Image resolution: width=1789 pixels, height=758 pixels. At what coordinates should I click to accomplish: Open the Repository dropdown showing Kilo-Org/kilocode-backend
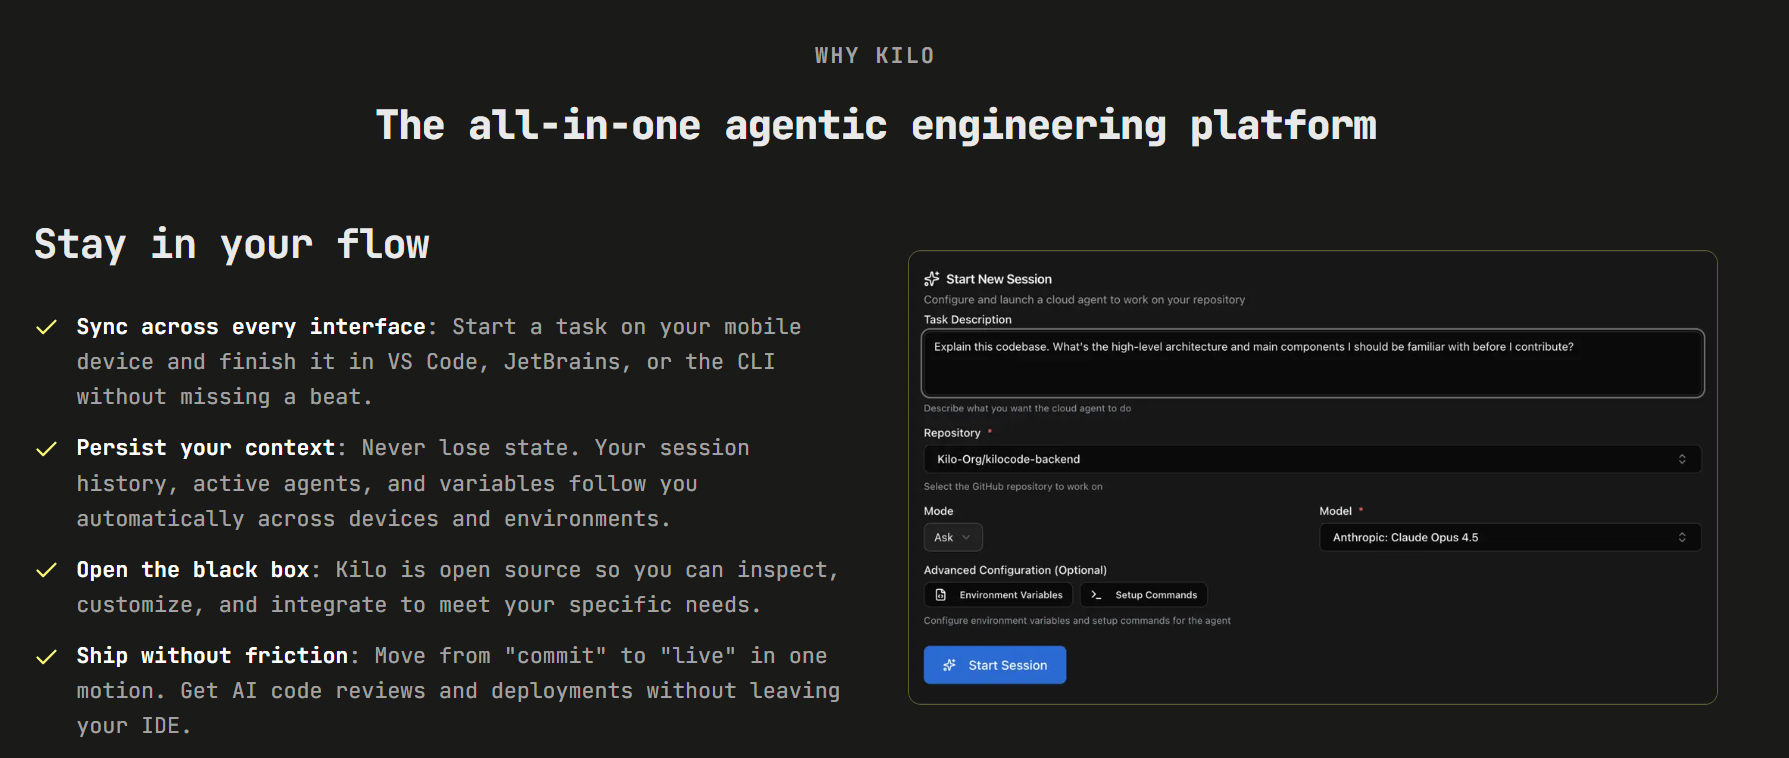click(x=1311, y=459)
